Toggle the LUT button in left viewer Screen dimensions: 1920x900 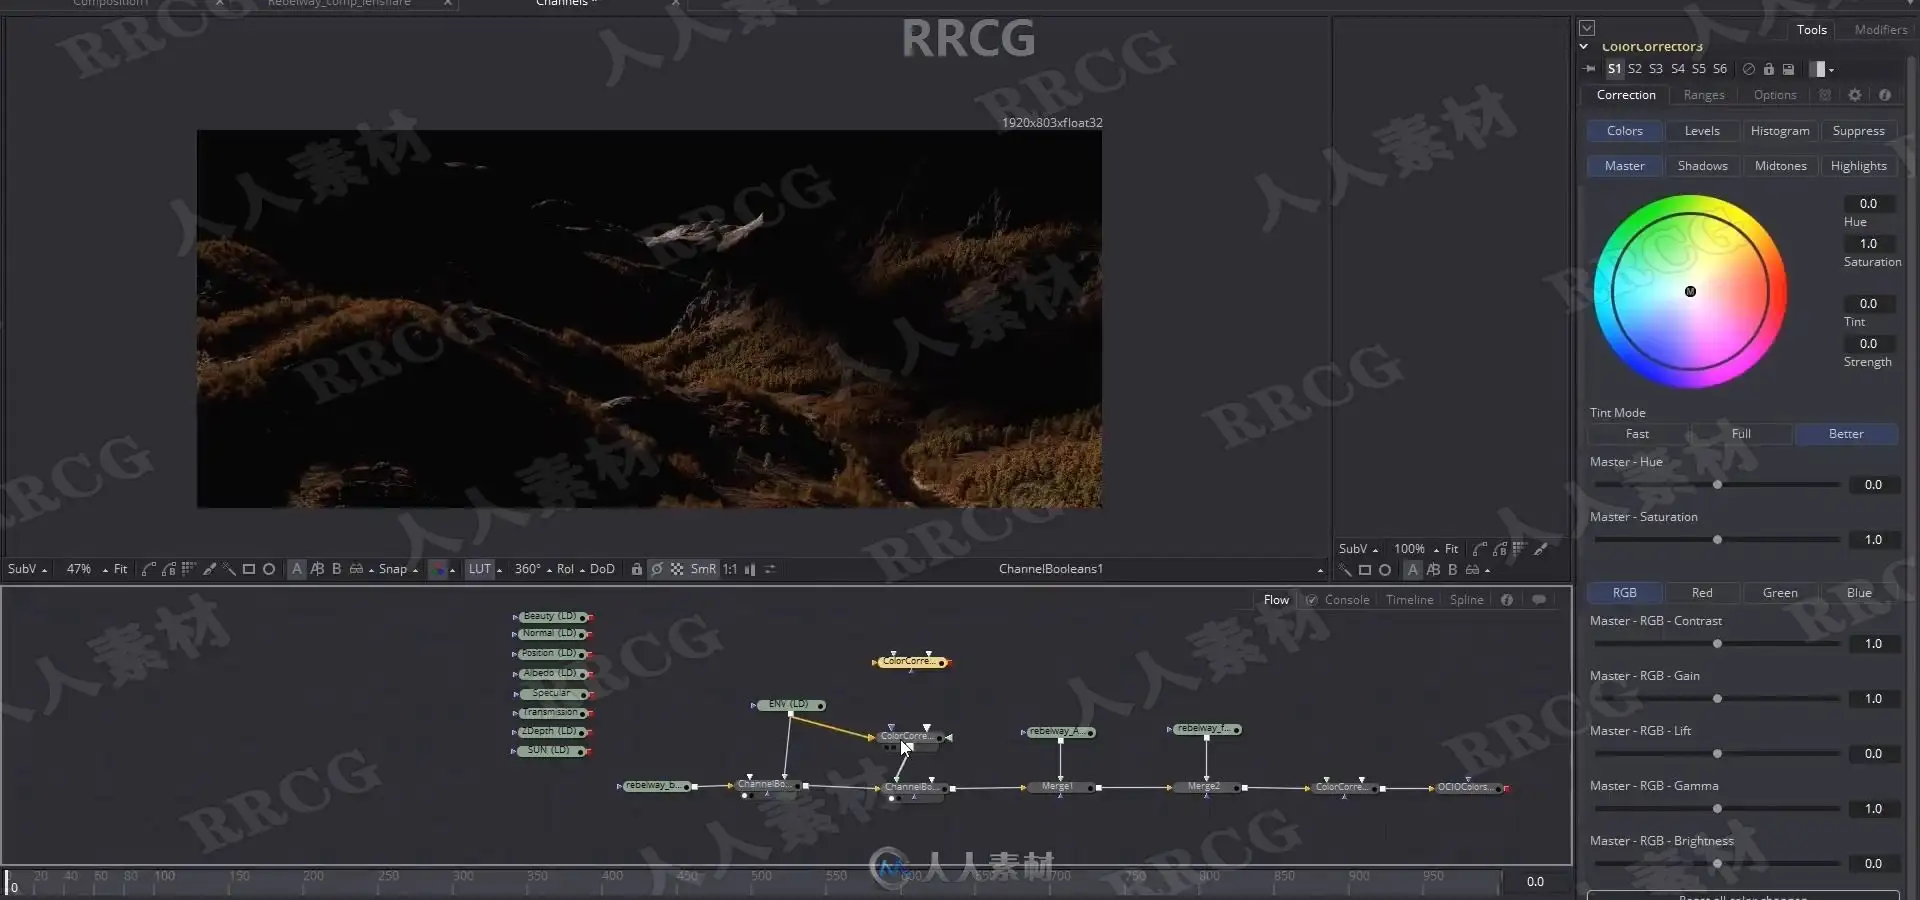point(480,569)
